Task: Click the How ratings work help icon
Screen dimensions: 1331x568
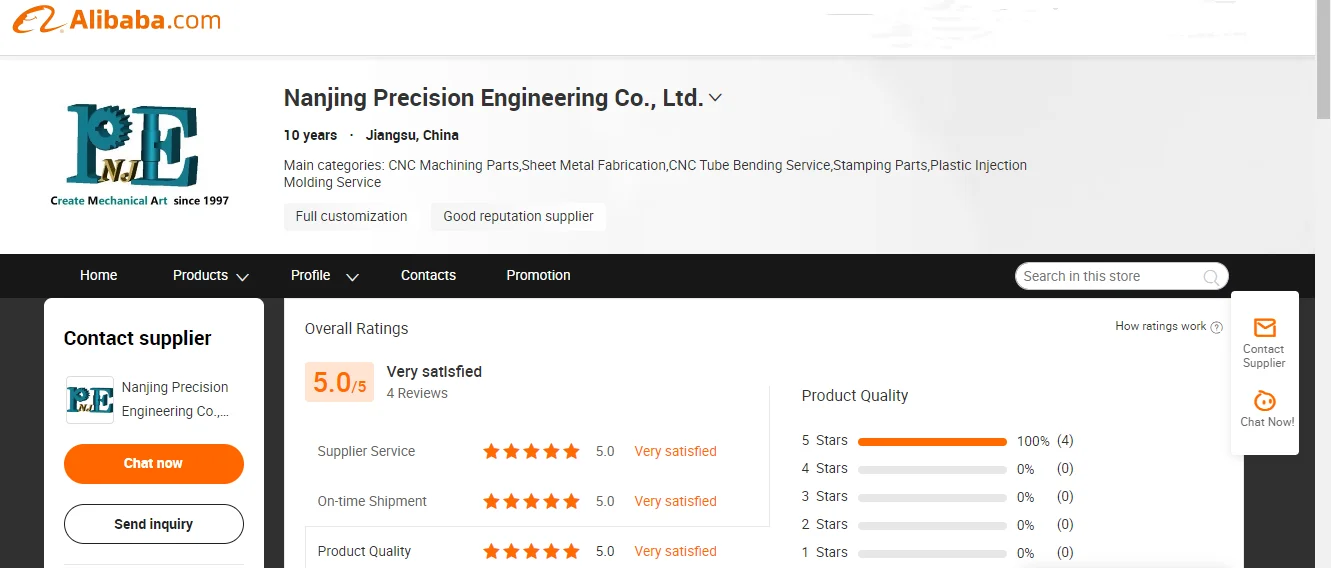Action: [x=1216, y=327]
